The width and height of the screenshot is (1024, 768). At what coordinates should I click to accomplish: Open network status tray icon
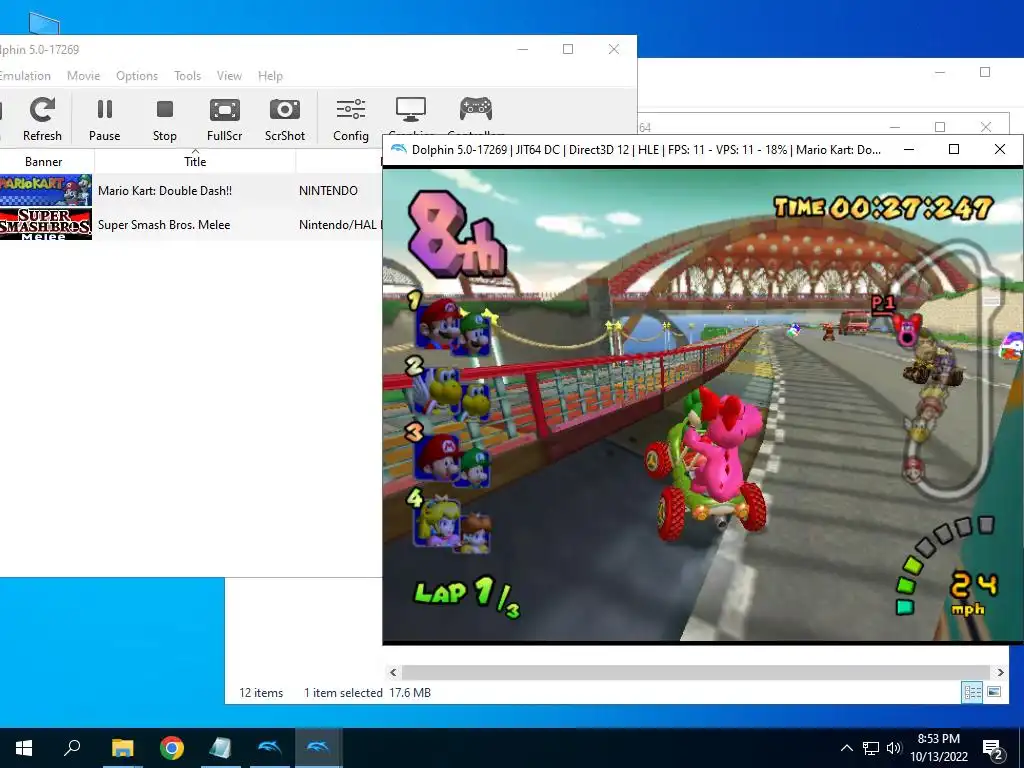[871, 748]
